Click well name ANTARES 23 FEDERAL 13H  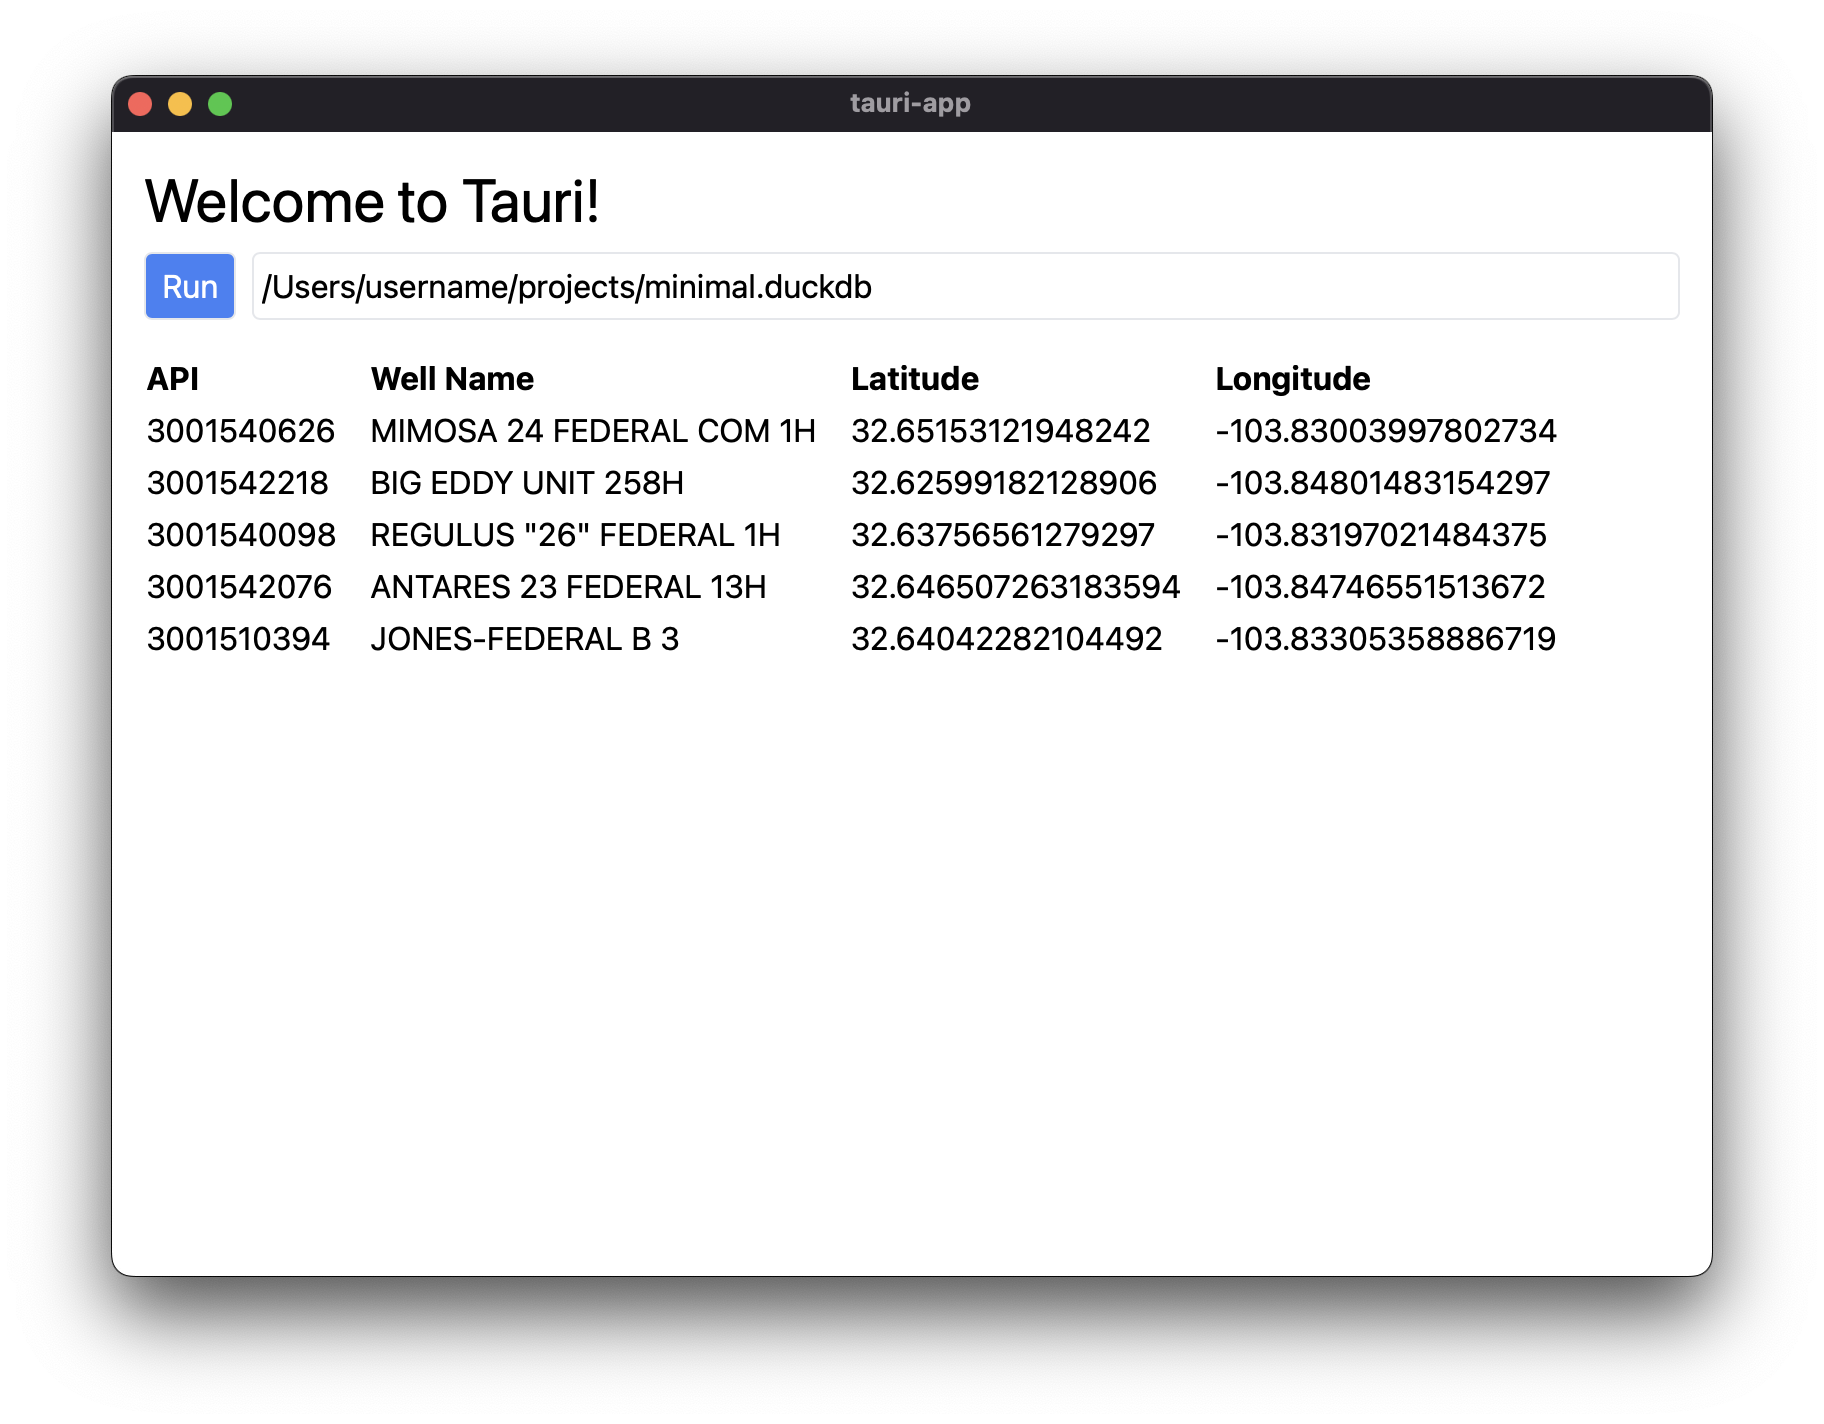[x=568, y=587]
